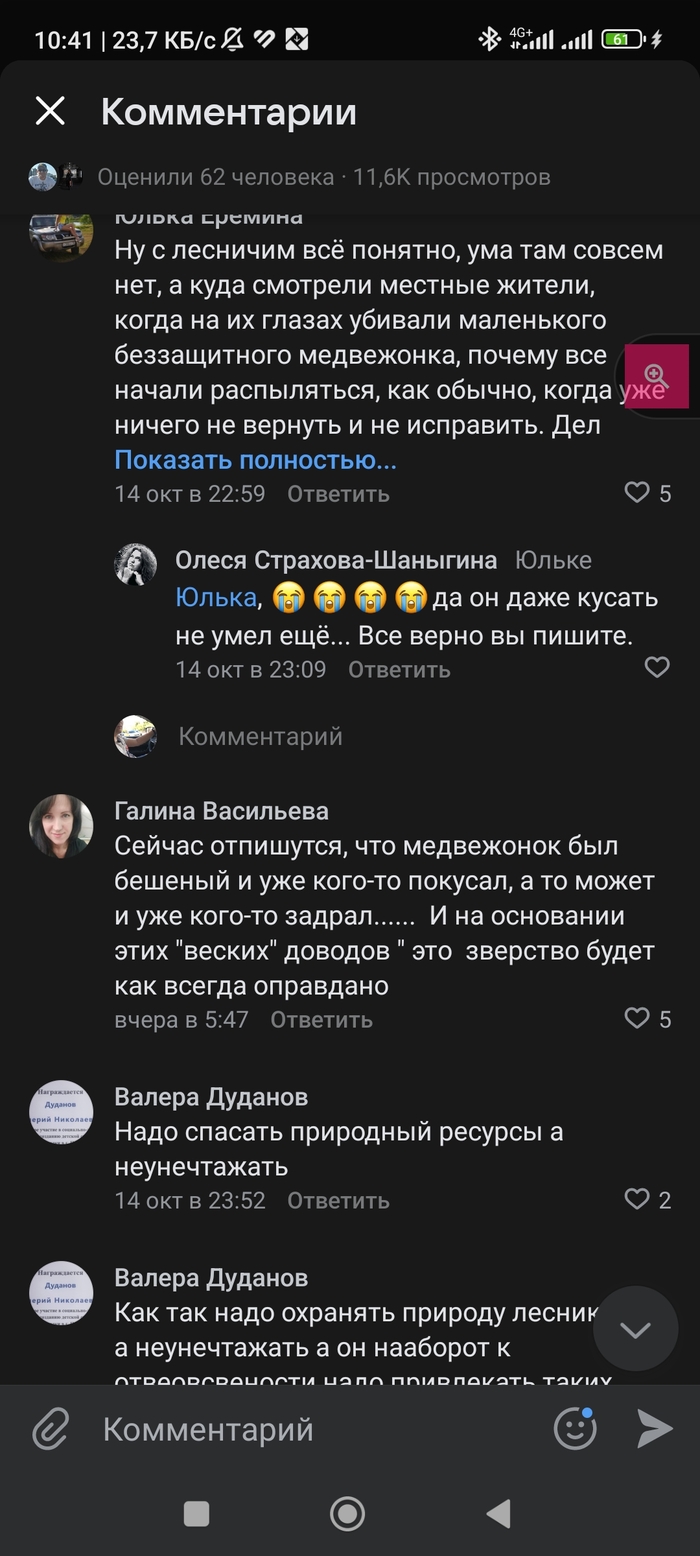The width and height of the screenshot is (700, 1556).
Task: Open Галина Васильева's profile avatar
Action: pyautogui.click(x=61, y=826)
